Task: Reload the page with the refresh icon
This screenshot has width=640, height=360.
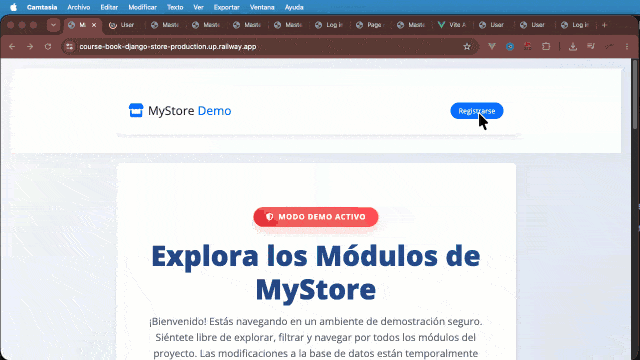Action: [x=48, y=47]
